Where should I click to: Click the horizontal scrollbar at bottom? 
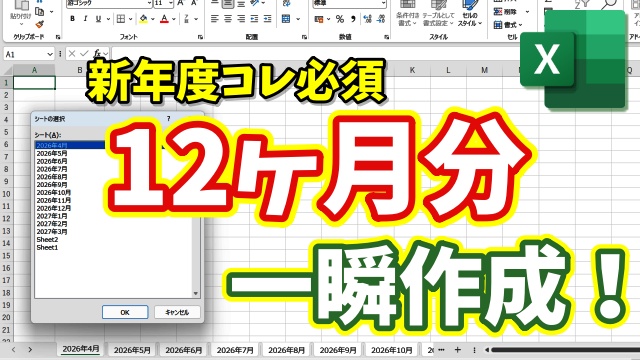[565, 350]
